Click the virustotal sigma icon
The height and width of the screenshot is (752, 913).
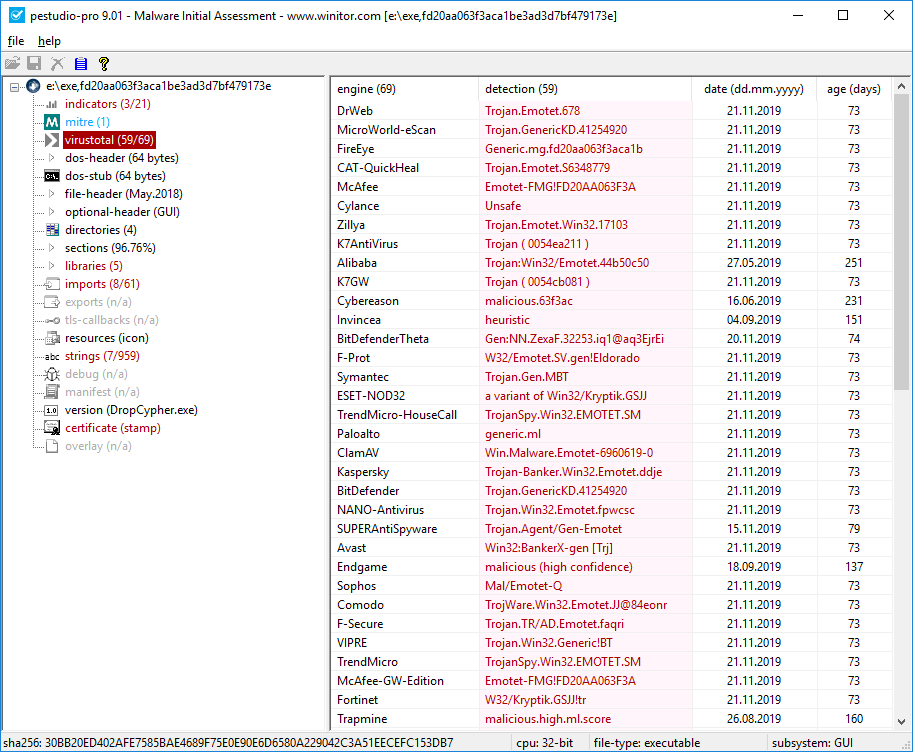tap(52, 140)
